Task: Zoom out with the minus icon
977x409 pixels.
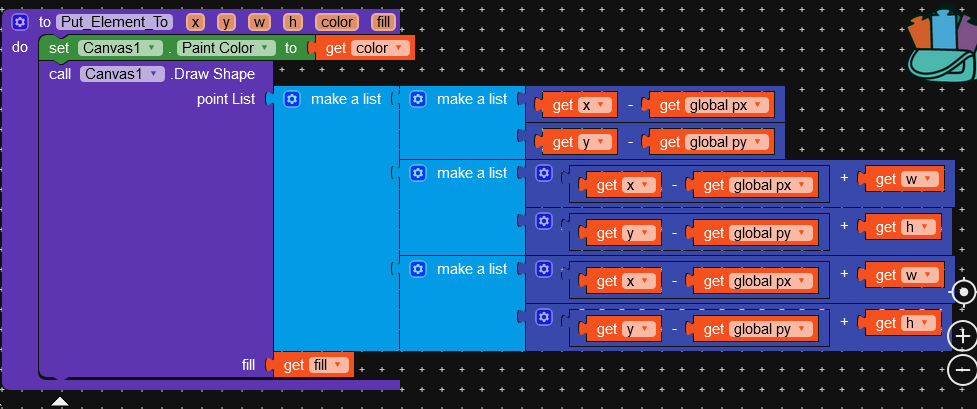Action: 963,370
